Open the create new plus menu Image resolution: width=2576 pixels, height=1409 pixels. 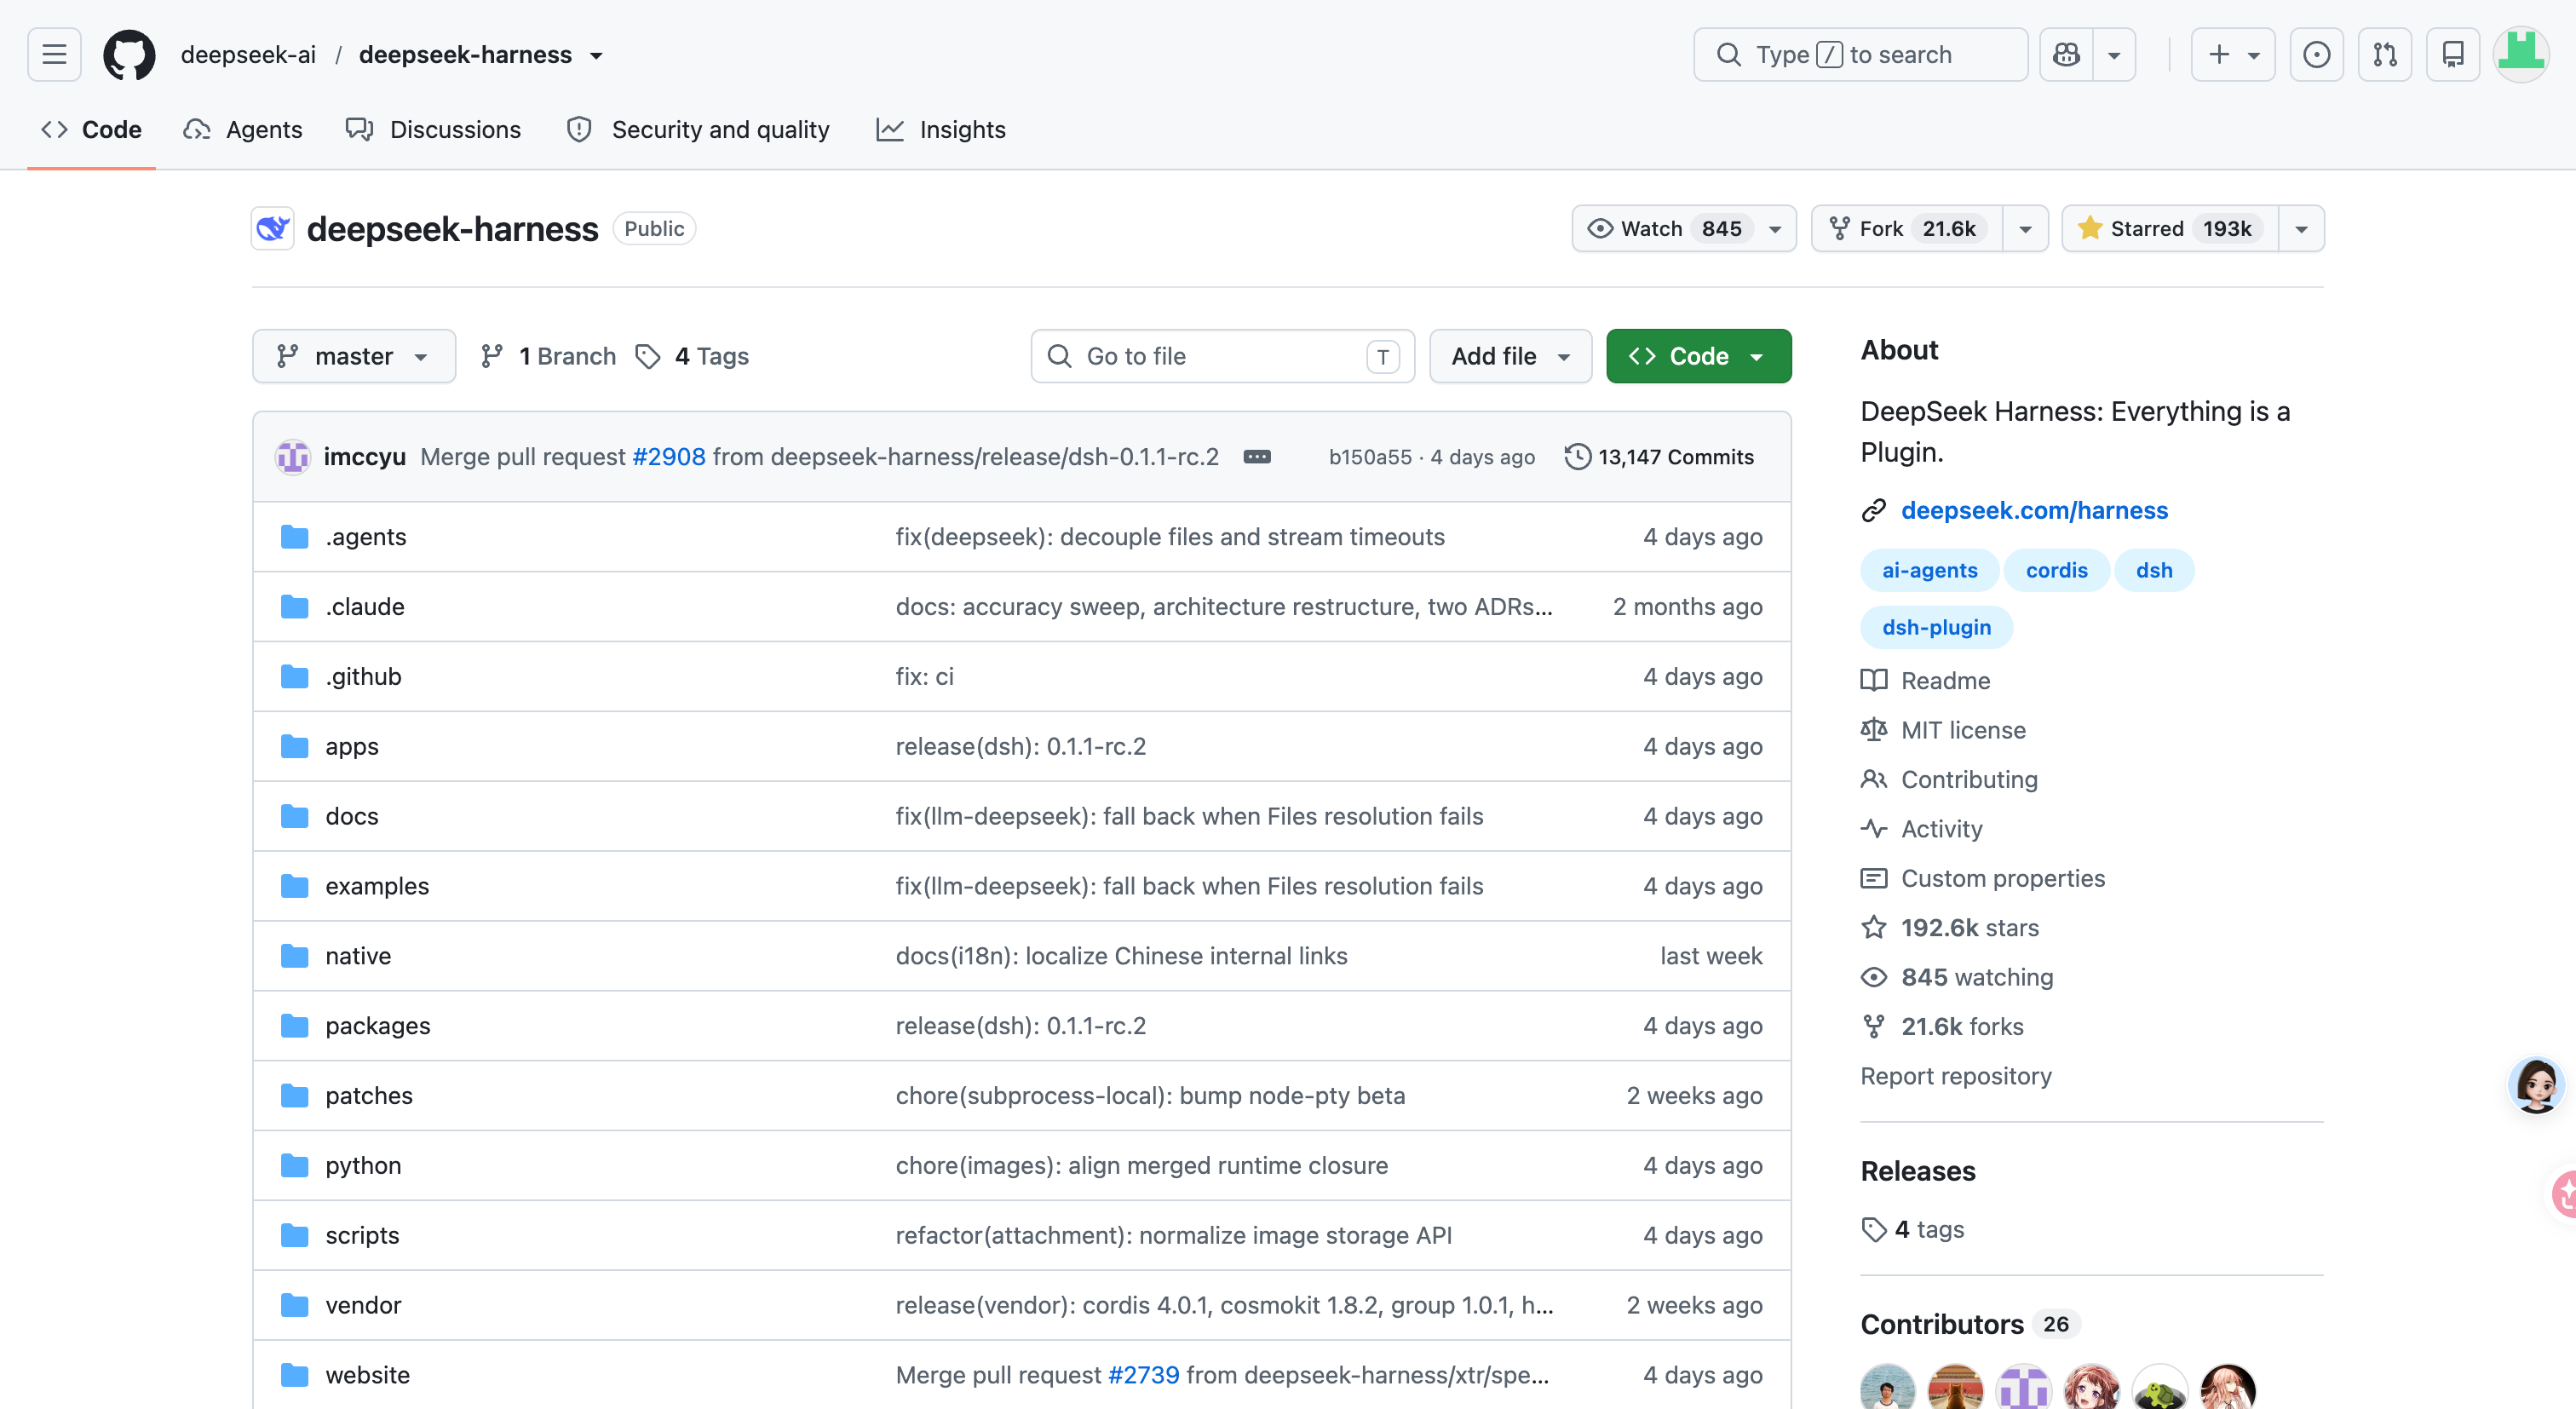(x=2233, y=54)
